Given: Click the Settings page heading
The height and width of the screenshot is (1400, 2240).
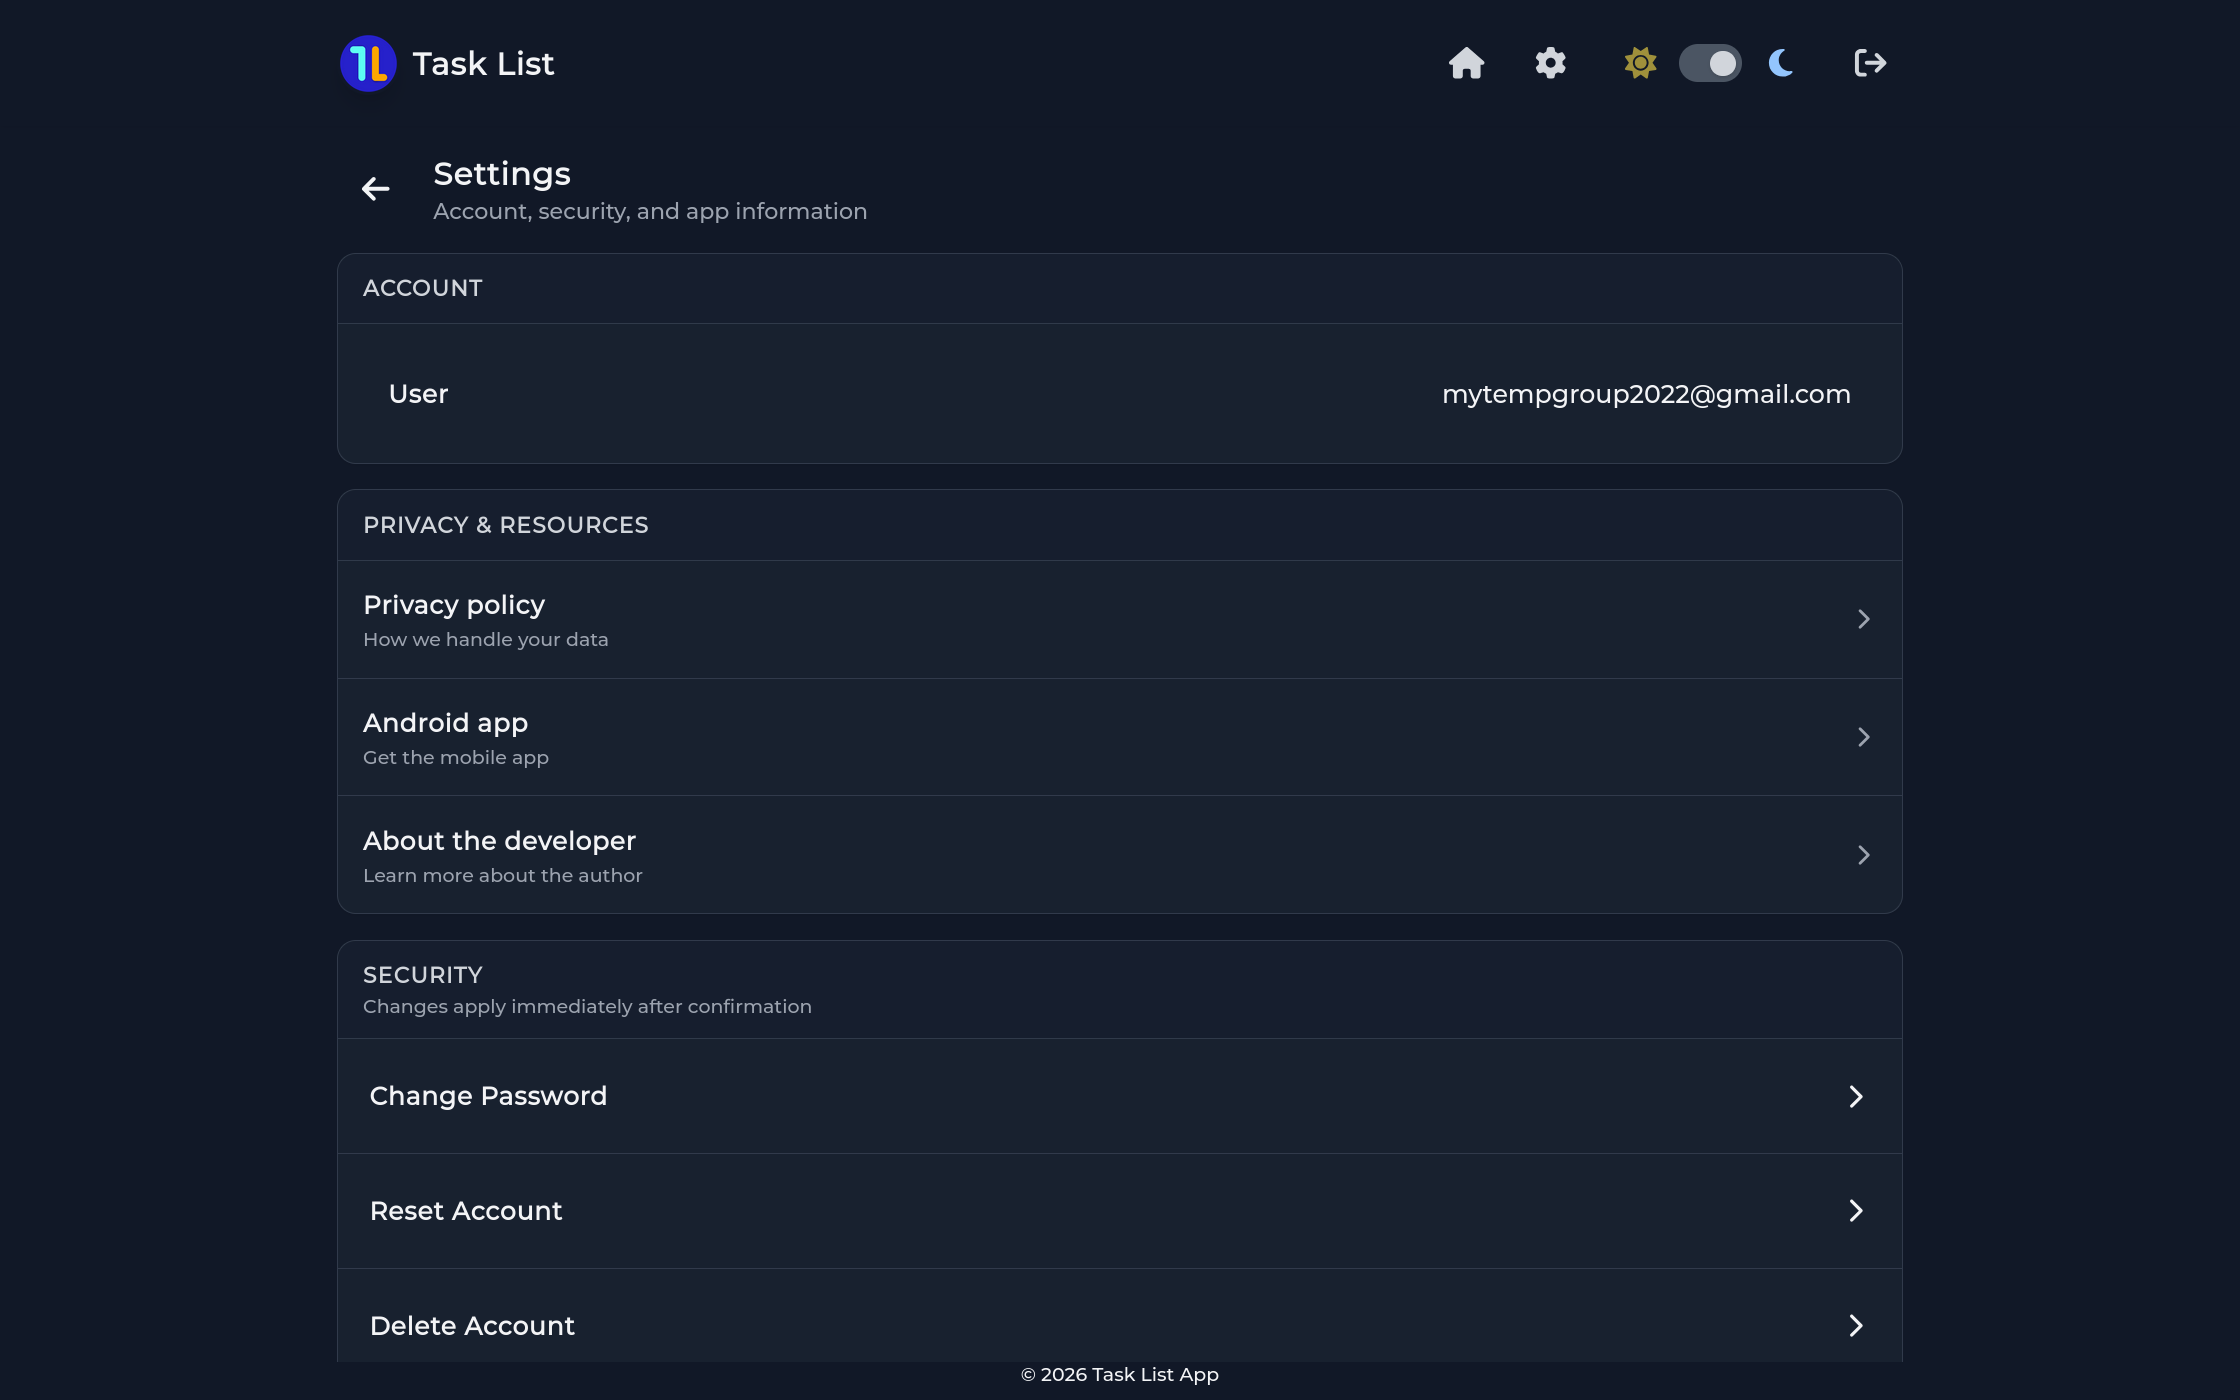Looking at the screenshot, I should point(501,174).
